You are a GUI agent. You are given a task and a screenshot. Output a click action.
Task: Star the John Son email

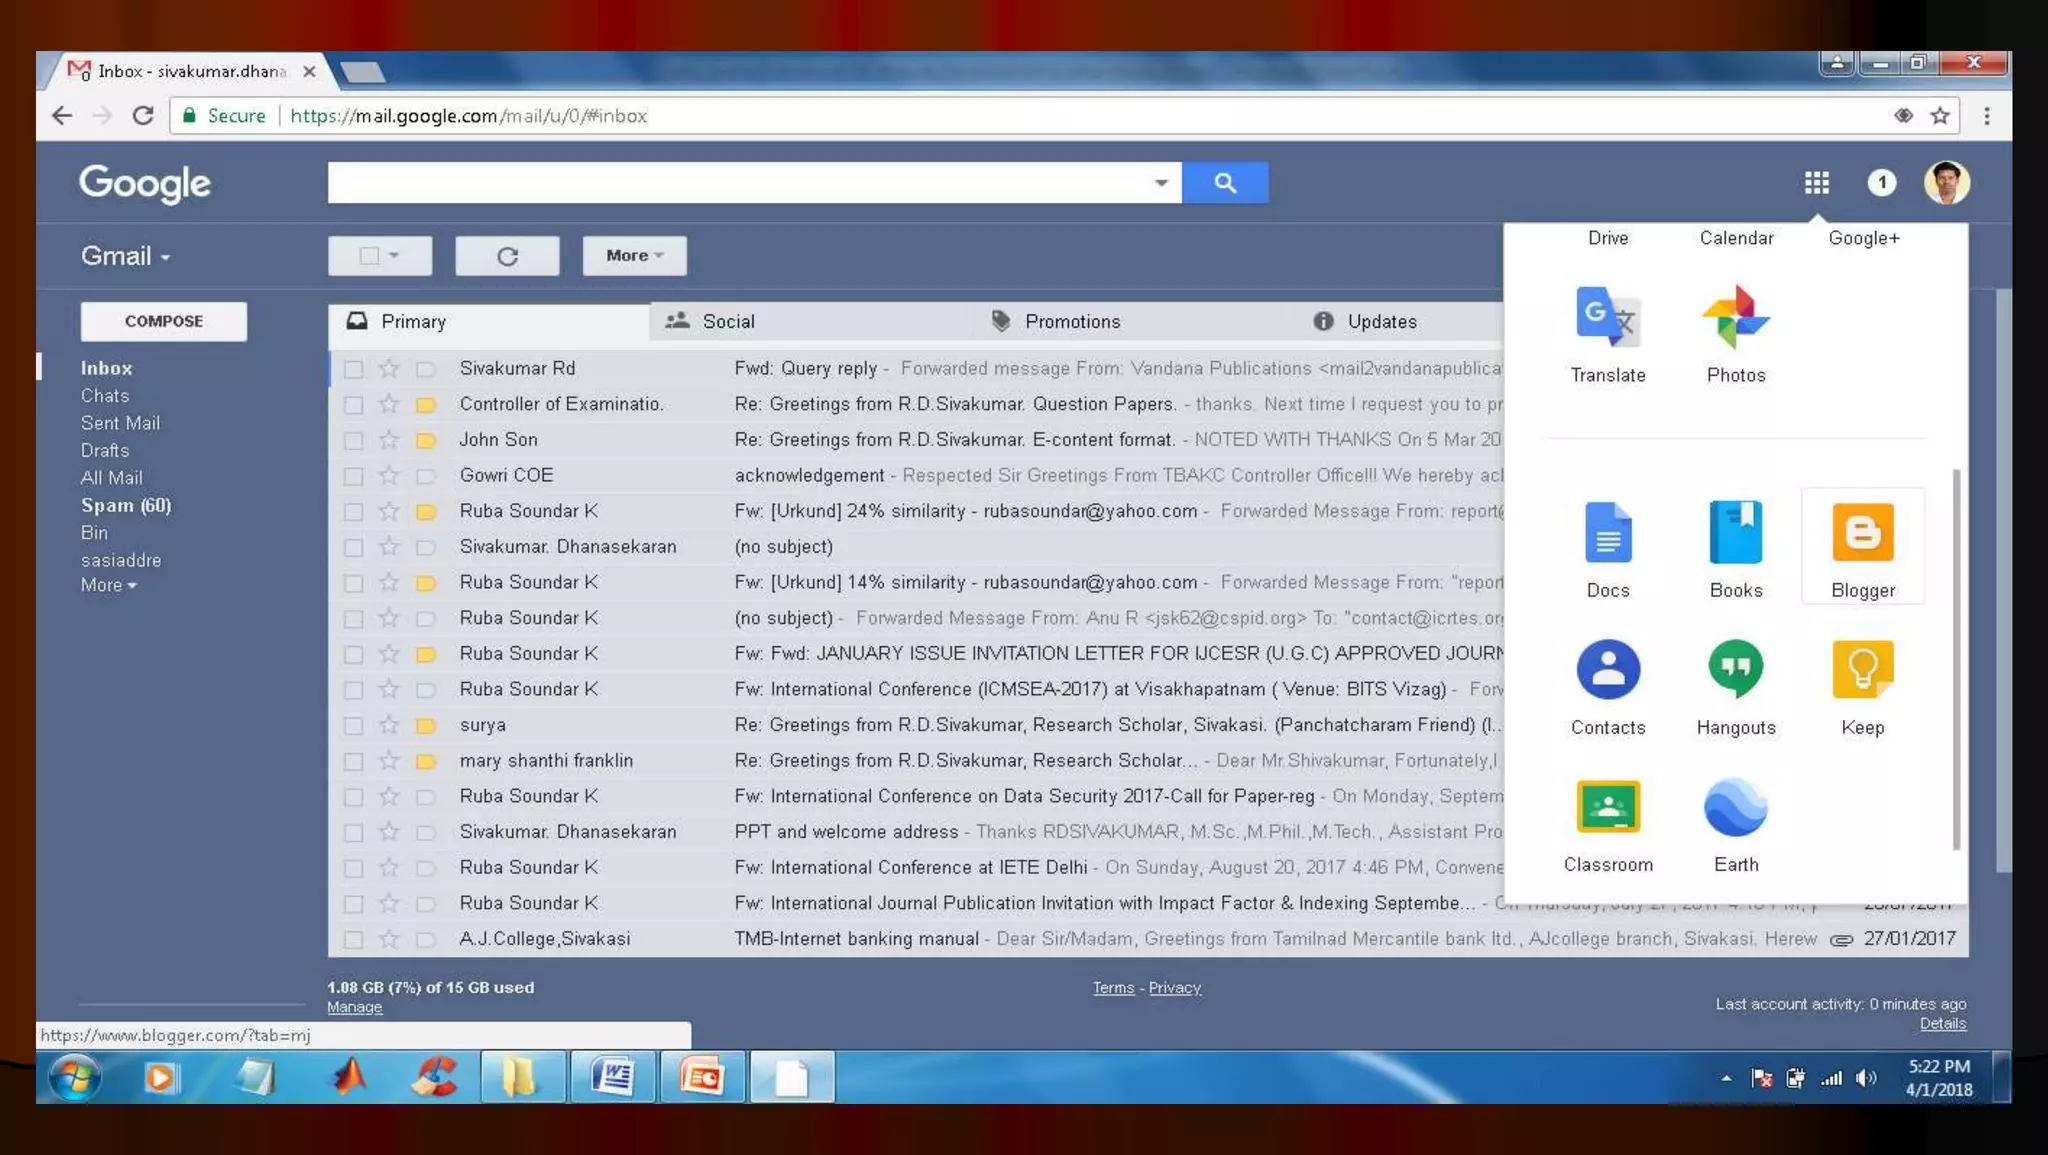click(389, 440)
